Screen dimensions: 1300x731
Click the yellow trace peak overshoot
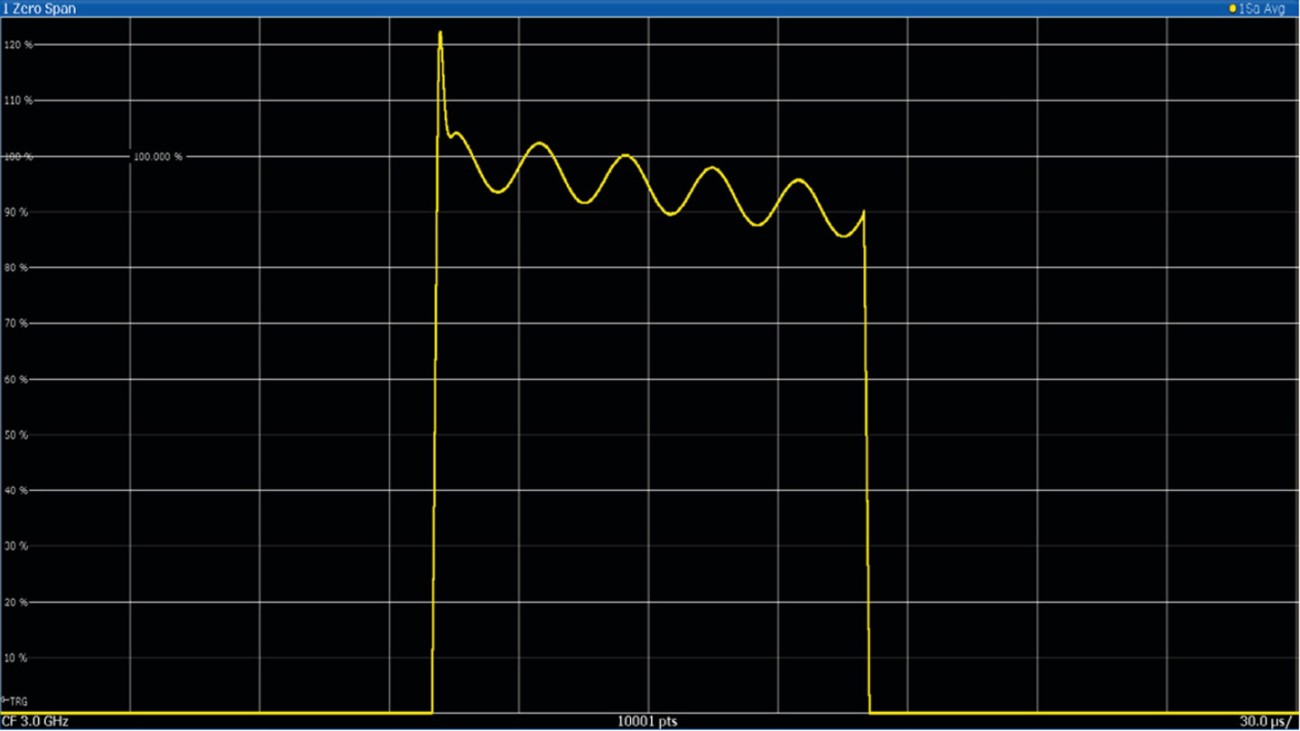(440, 33)
